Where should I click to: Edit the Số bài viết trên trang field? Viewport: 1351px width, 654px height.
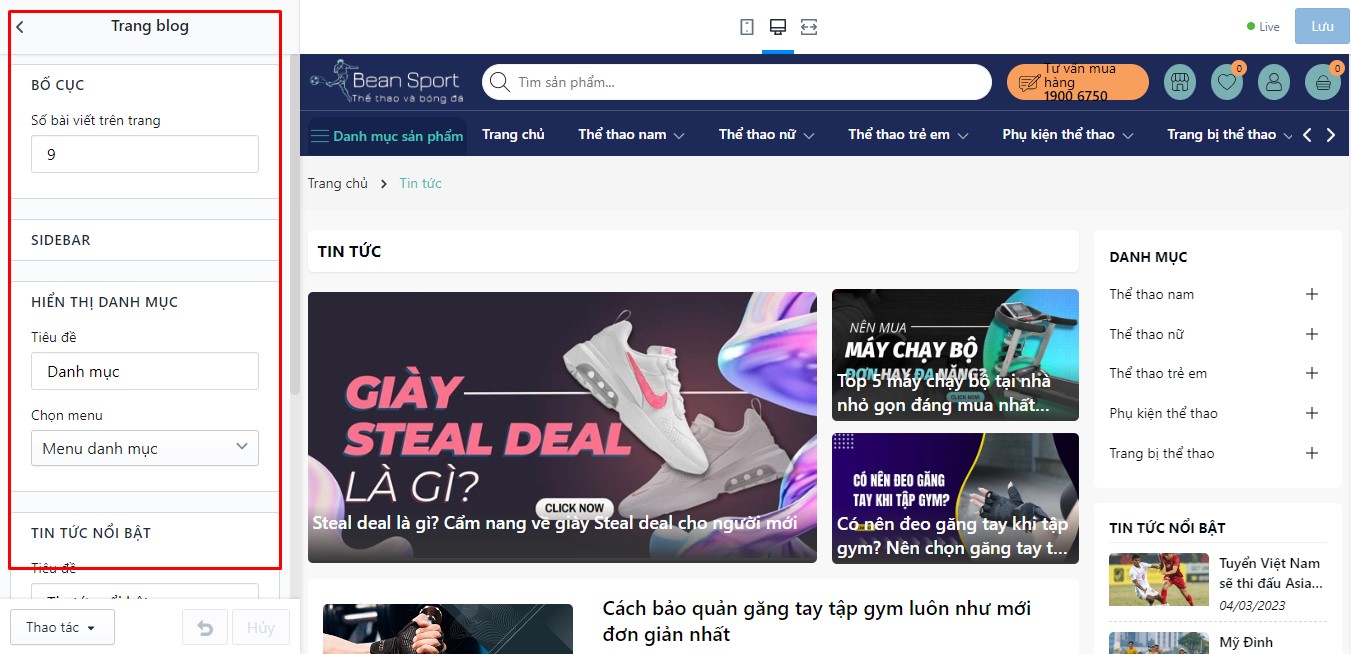click(x=145, y=155)
